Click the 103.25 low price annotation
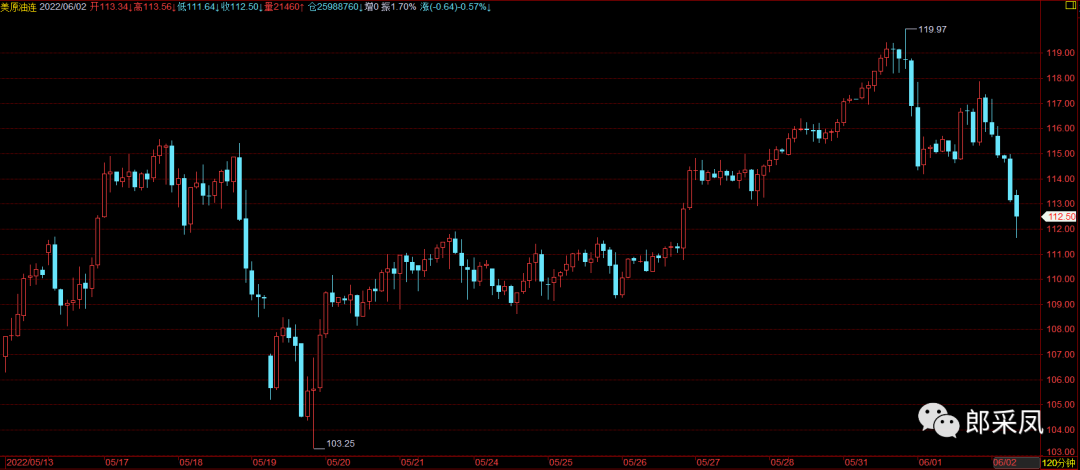The height and width of the screenshot is (470, 1080). coord(341,442)
